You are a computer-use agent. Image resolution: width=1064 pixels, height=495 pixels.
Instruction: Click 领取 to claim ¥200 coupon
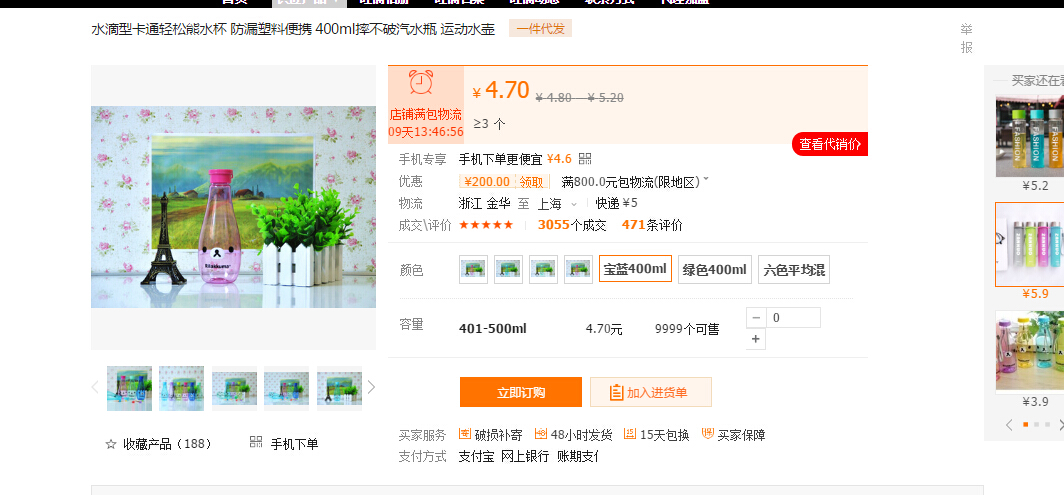click(530, 182)
